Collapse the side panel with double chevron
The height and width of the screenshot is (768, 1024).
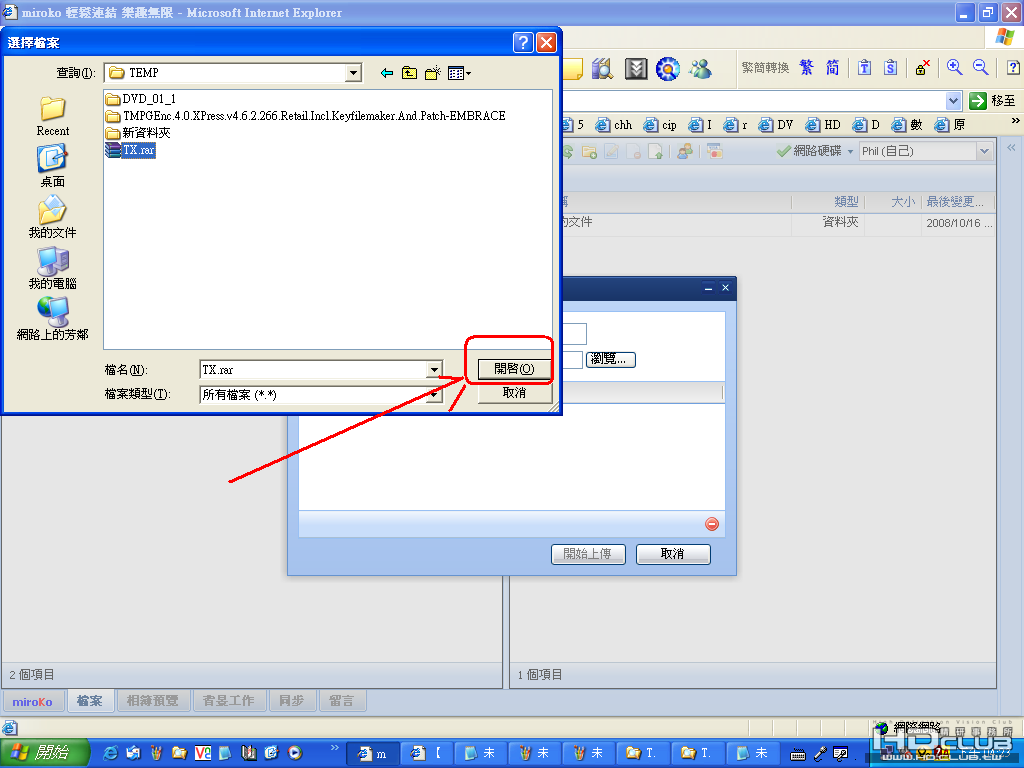(1011, 148)
